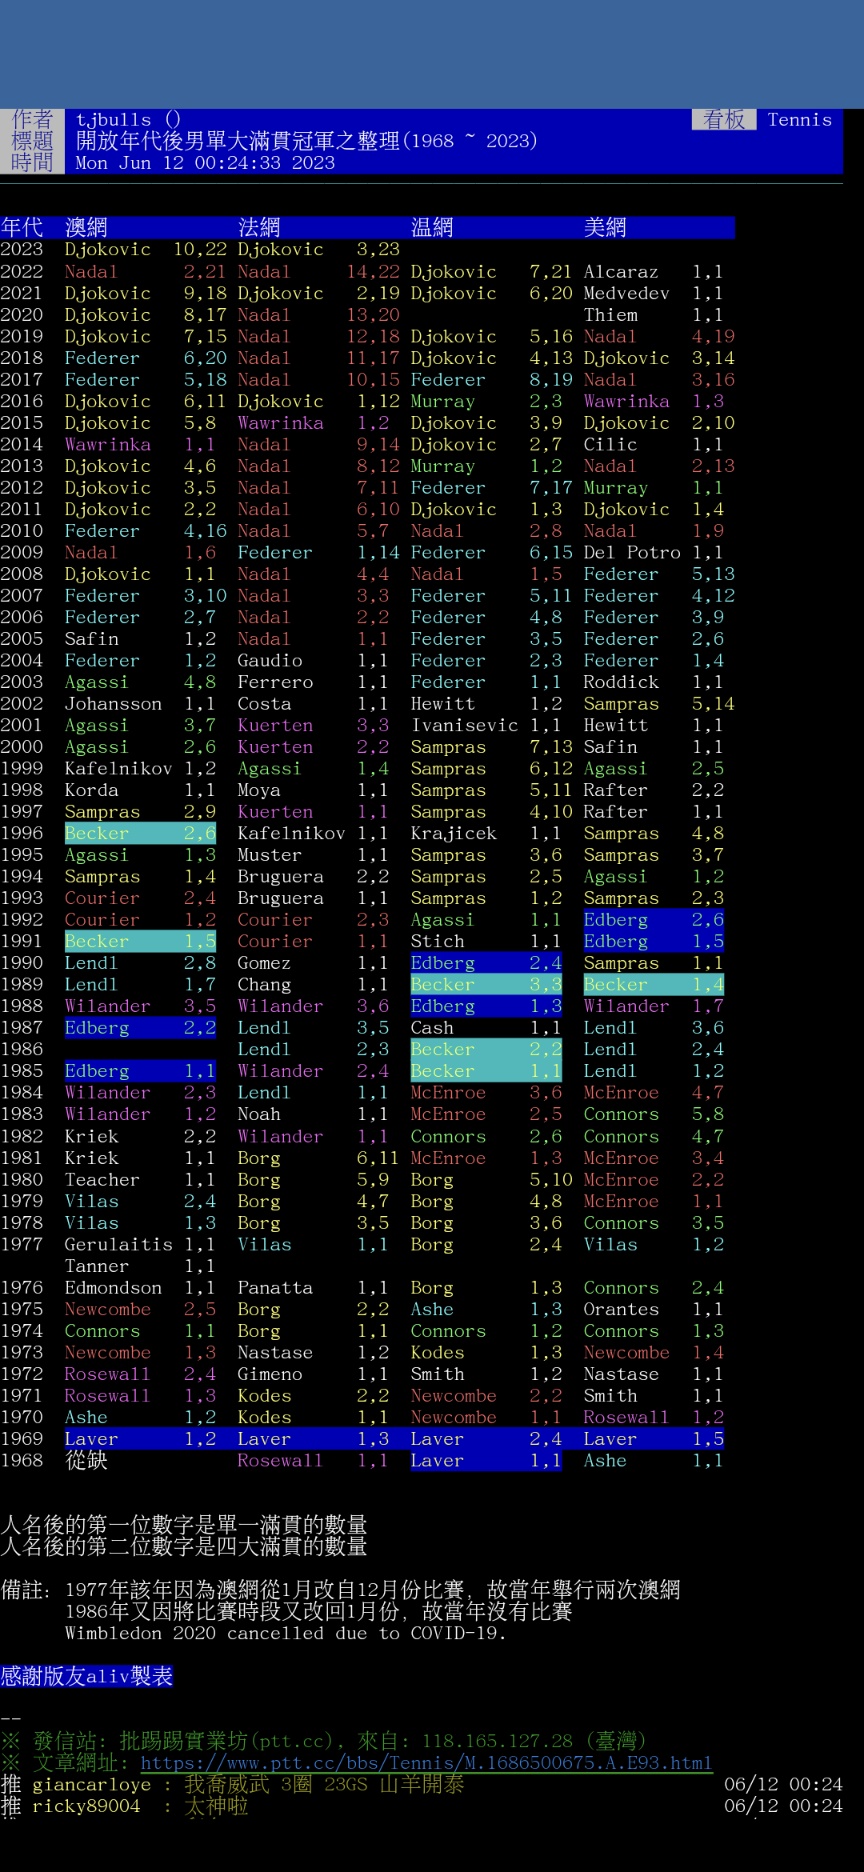Select the 1986年又因將比賽時段 remark line

click(x=318, y=1611)
